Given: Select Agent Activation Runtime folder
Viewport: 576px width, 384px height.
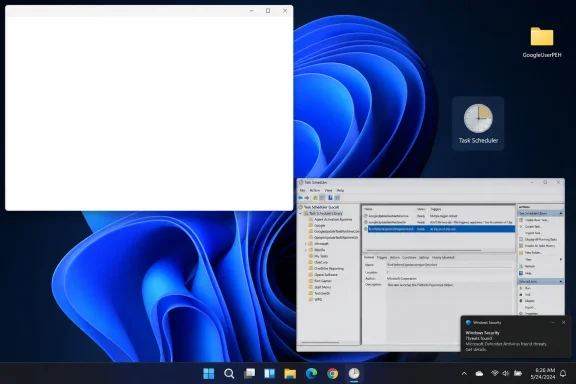Looking at the screenshot, I should (x=330, y=219).
